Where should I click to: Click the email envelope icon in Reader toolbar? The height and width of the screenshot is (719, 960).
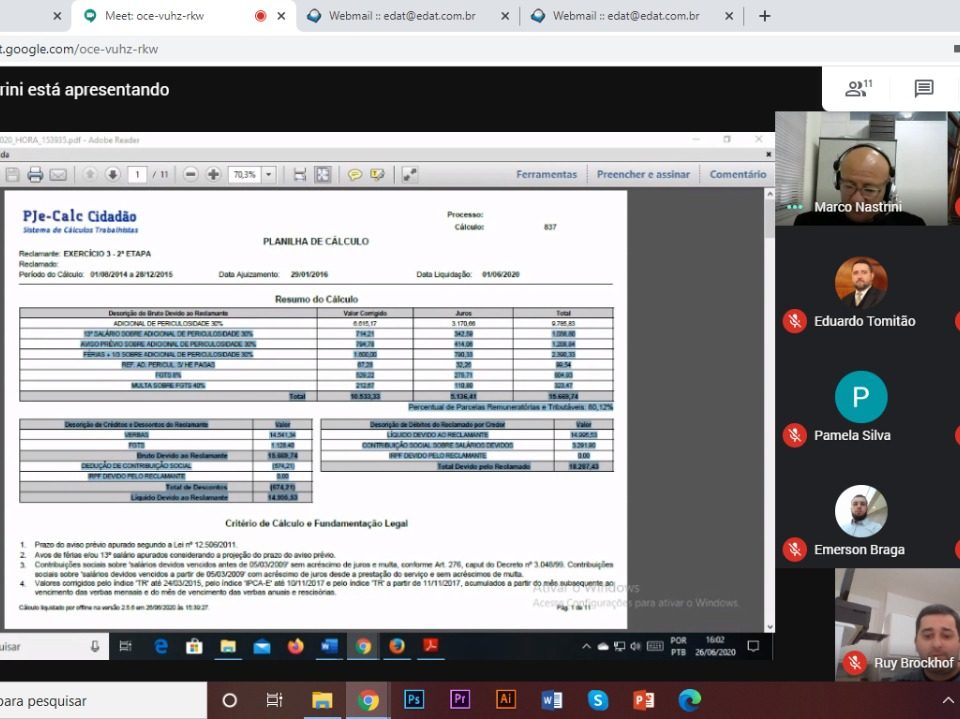coord(58,175)
